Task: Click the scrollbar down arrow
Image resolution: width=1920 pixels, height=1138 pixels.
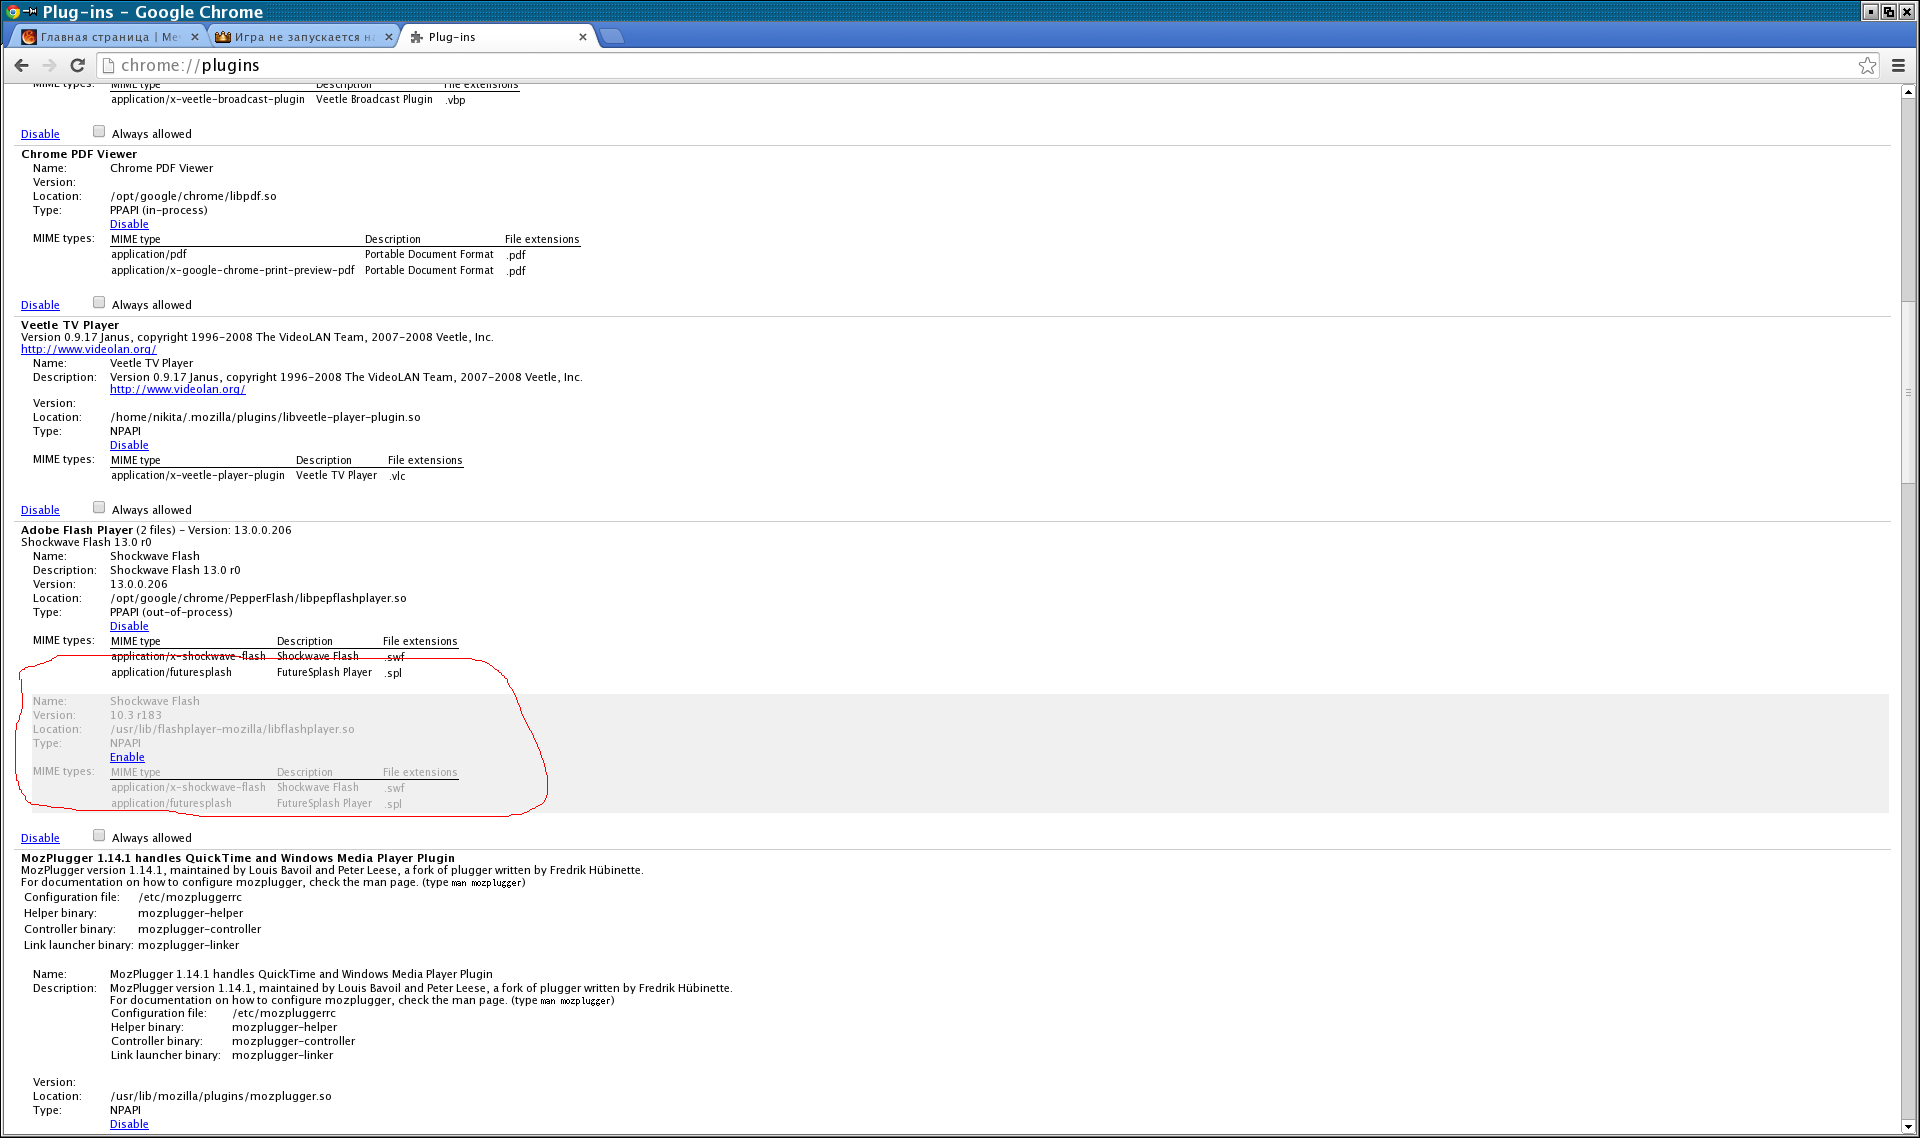Action: [1908, 1127]
